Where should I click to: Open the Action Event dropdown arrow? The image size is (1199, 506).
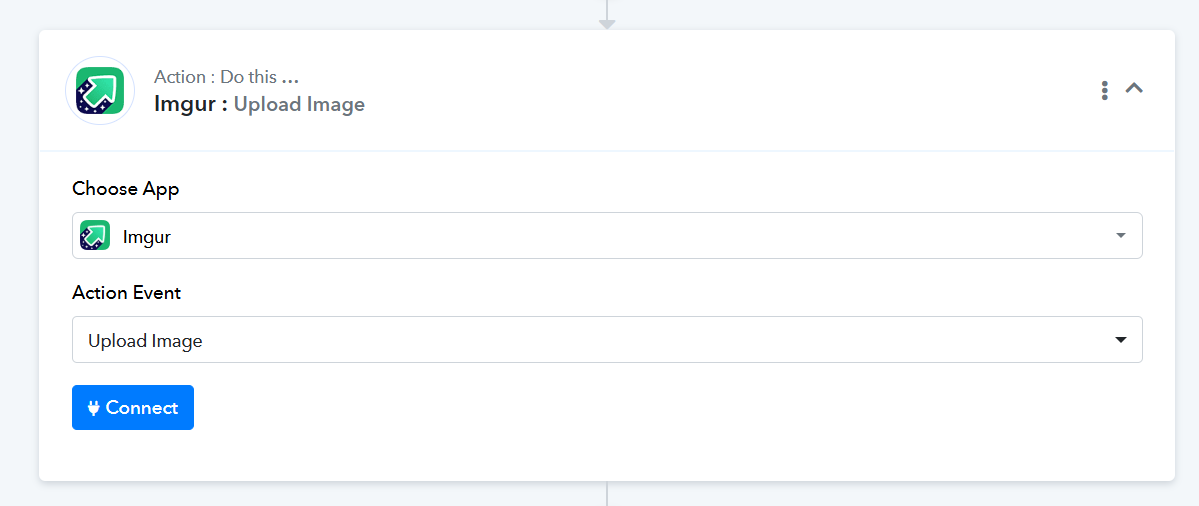[x=1121, y=340]
